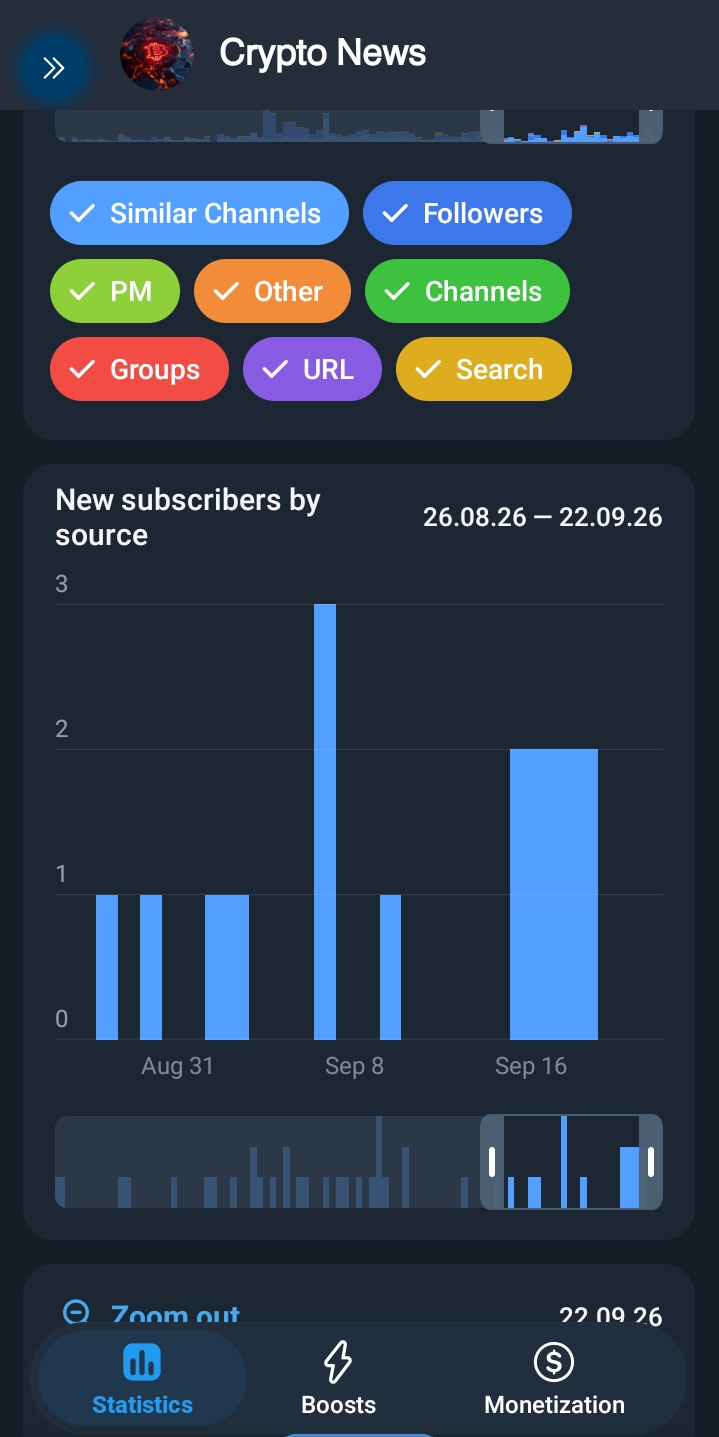Open Boosts via the lightning bolt icon
The width and height of the screenshot is (719, 1437).
click(339, 1362)
